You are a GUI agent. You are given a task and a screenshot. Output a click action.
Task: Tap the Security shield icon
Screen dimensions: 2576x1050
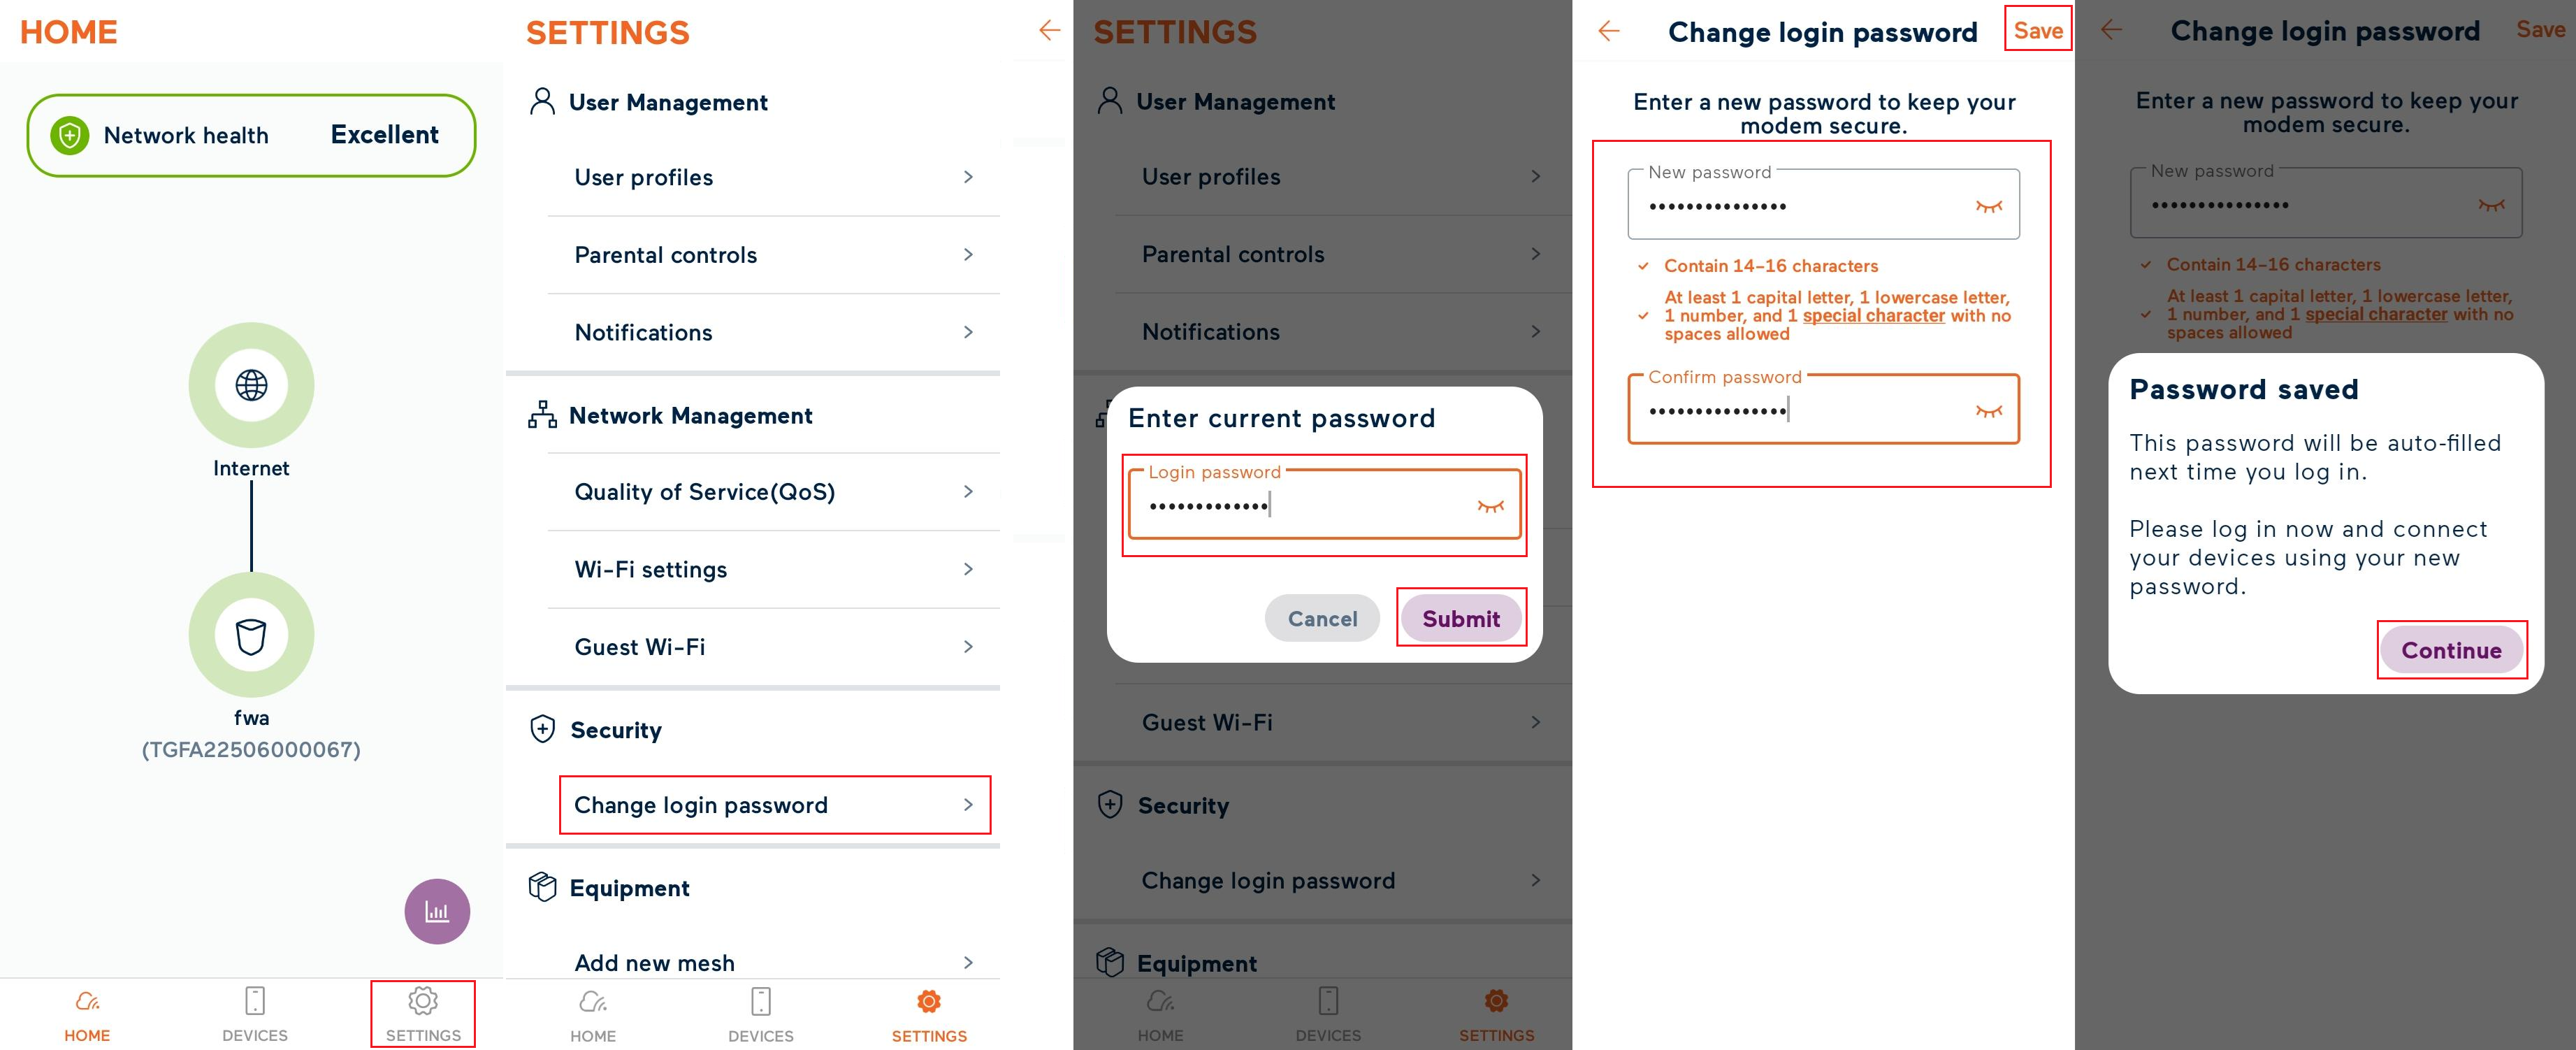[x=541, y=729]
